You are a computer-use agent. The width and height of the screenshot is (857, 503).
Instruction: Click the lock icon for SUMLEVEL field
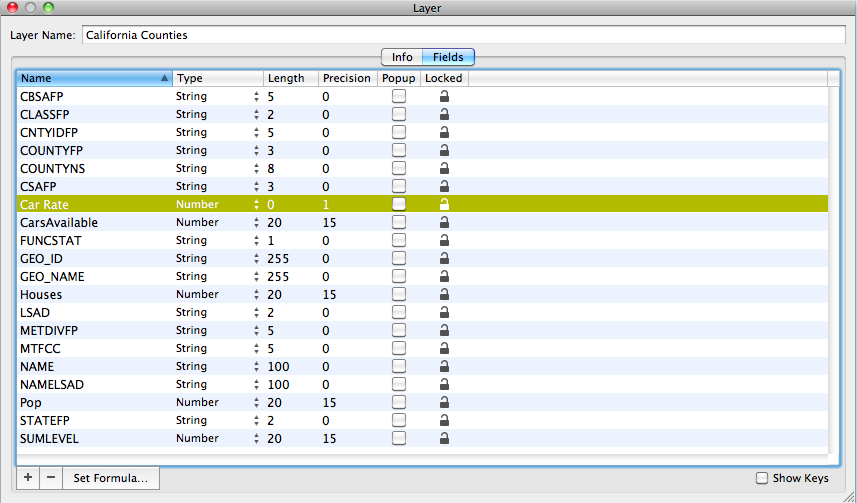click(444, 439)
